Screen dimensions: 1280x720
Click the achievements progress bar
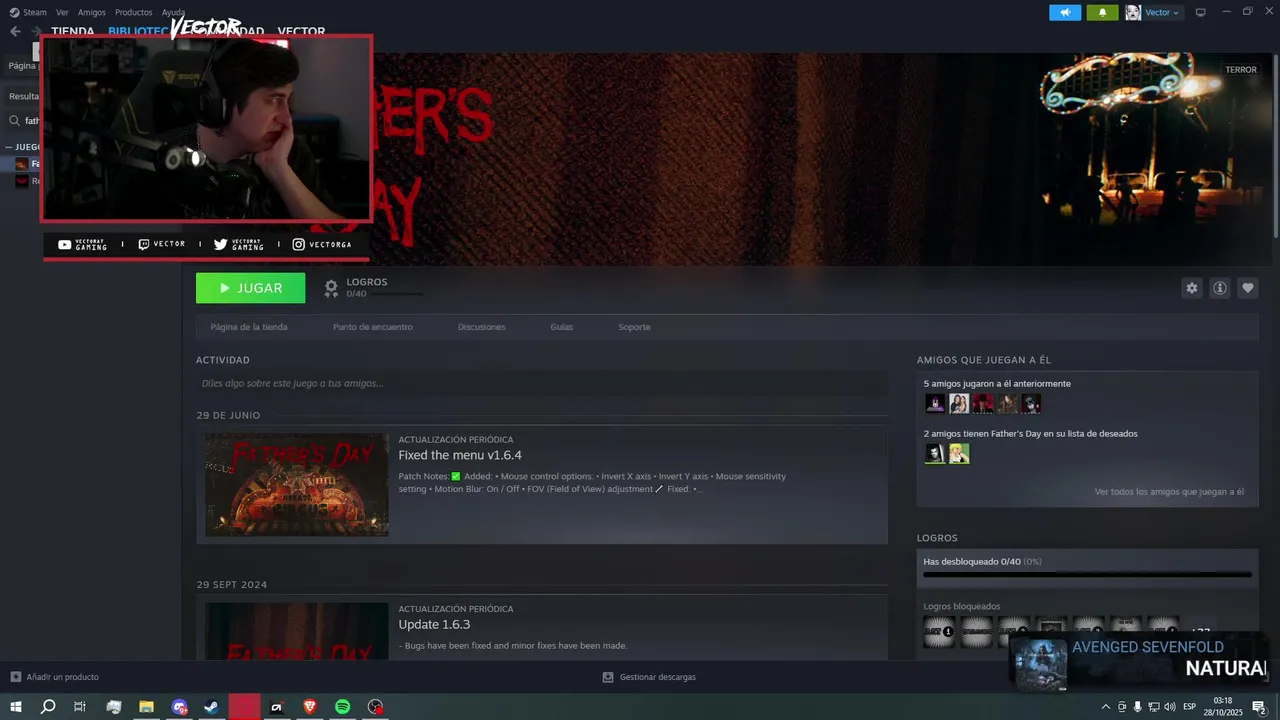click(x=1087, y=574)
